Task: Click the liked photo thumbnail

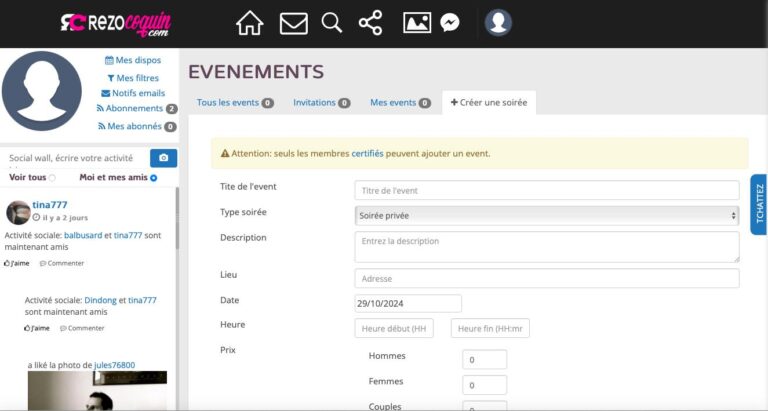Action: 97,390
